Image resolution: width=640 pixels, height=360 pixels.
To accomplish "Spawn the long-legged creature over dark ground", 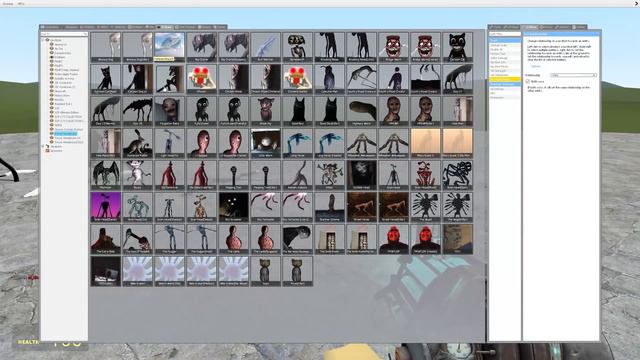I will click(425, 79).
